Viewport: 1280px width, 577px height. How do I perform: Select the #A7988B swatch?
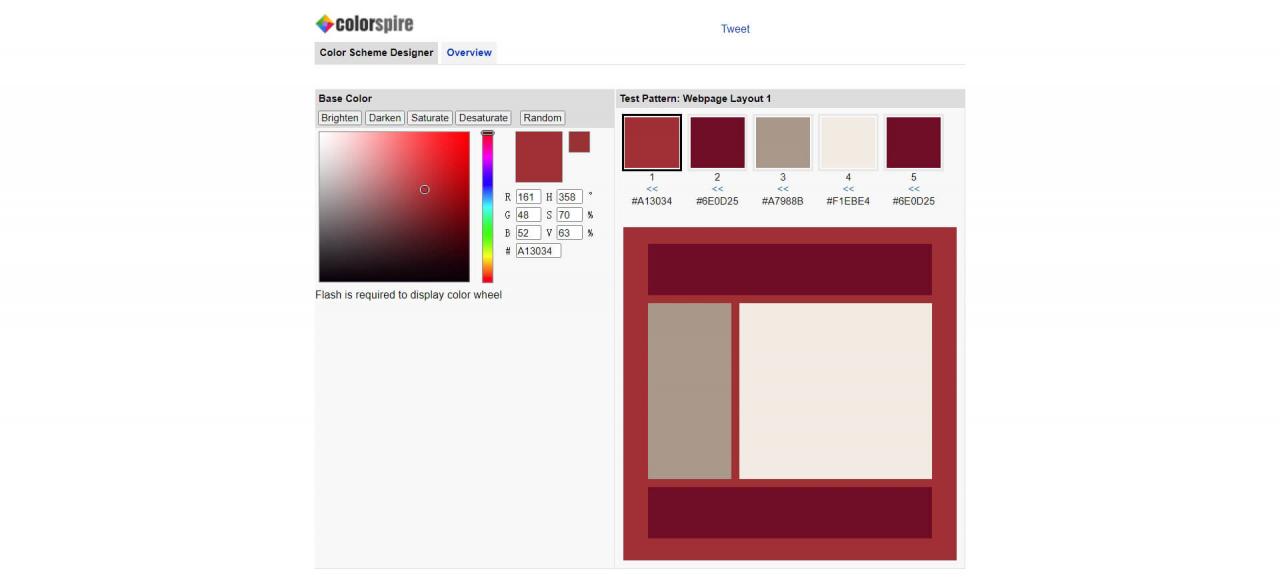point(785,141)
